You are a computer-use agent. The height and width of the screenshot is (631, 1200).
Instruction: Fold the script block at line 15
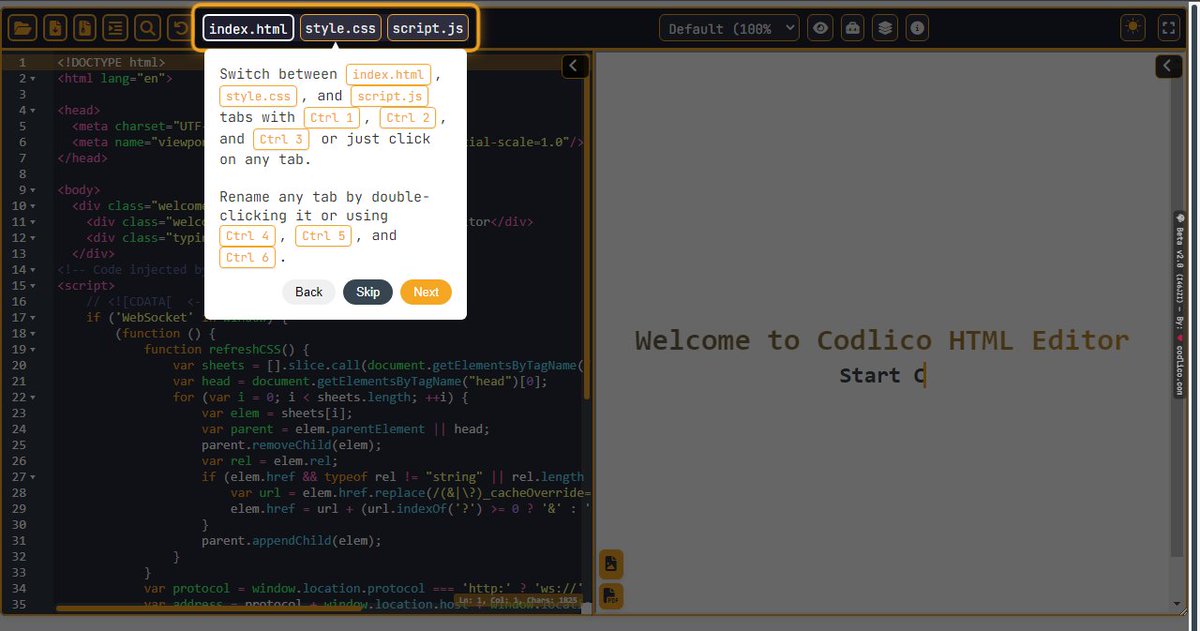34,286
